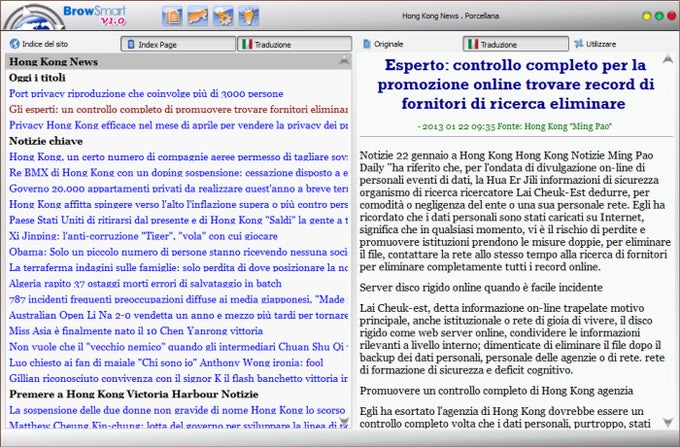Switch to left pane Traduzione tab
The height and width of the screenshot is (447, 680).
point(294,44)
